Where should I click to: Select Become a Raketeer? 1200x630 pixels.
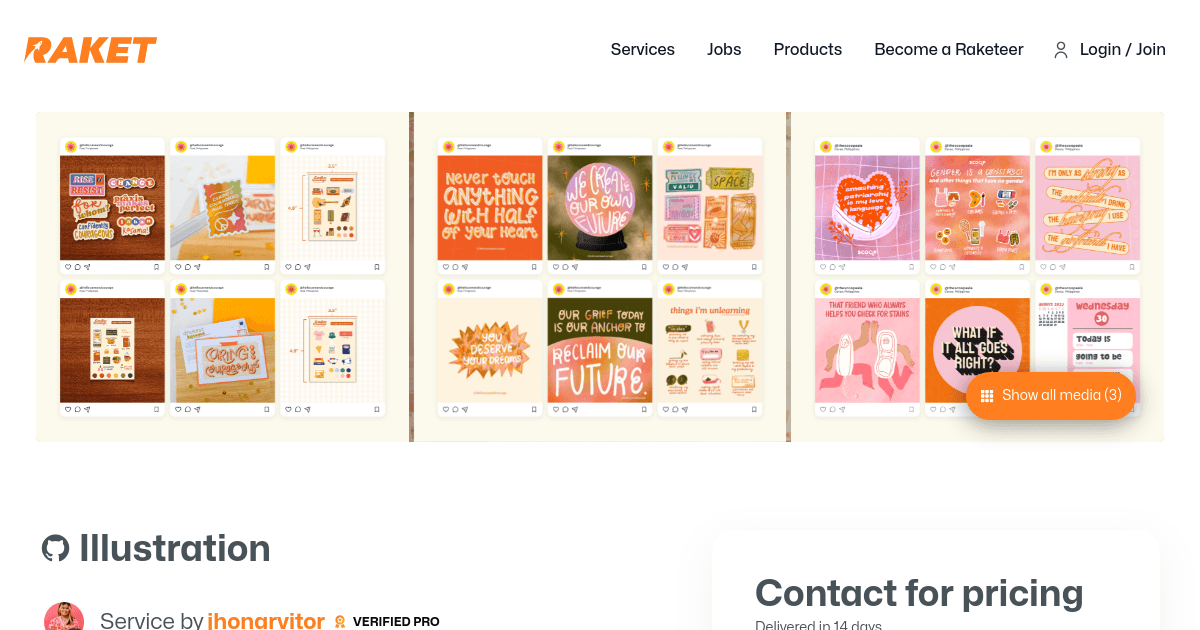(x=949, y=49)
